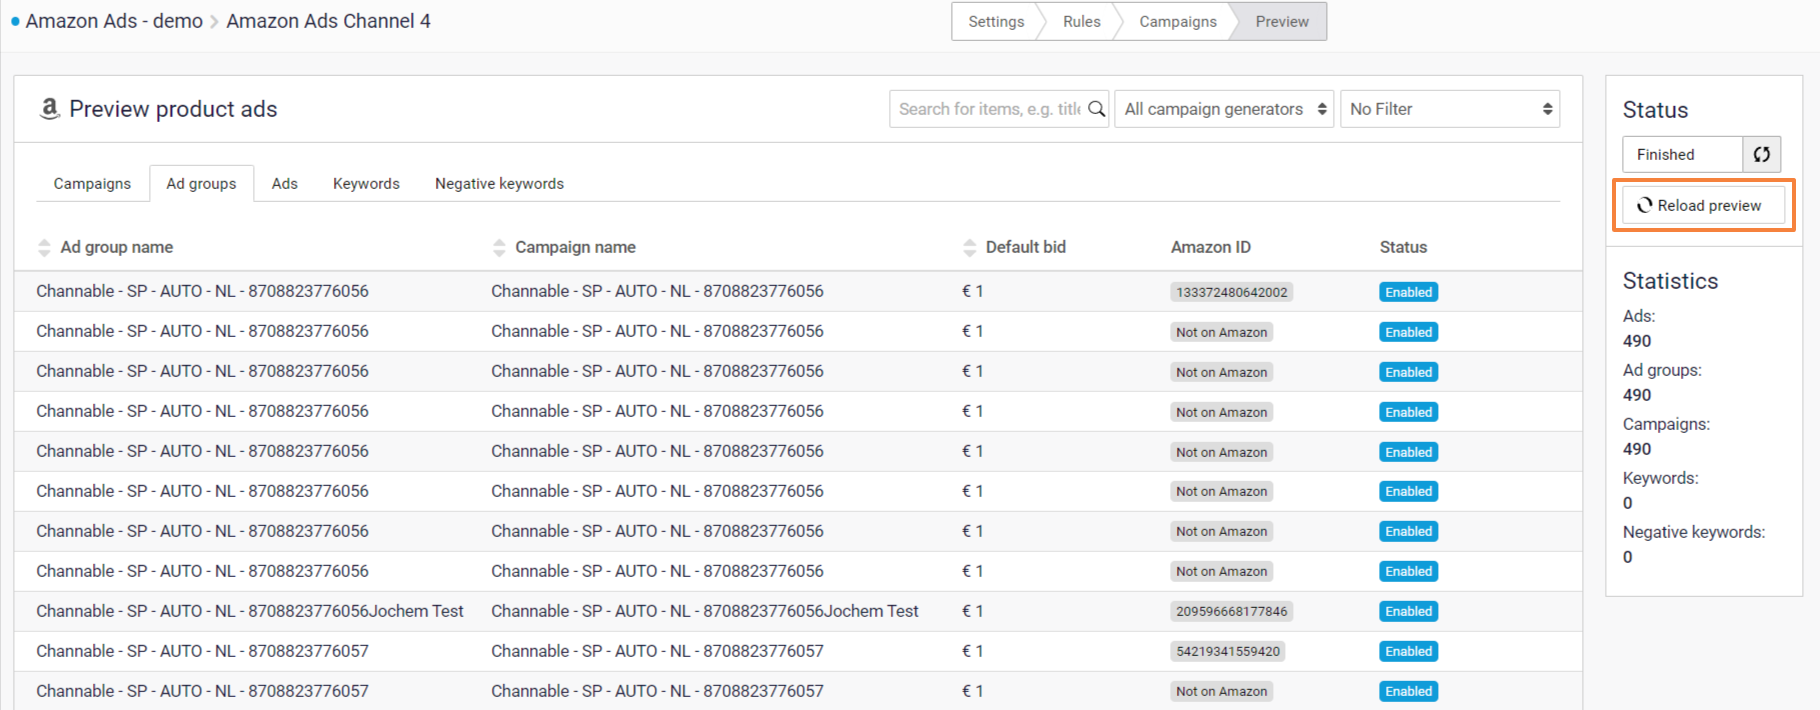Switch to the Campaigns tab in preview

[x=92, y=184]
